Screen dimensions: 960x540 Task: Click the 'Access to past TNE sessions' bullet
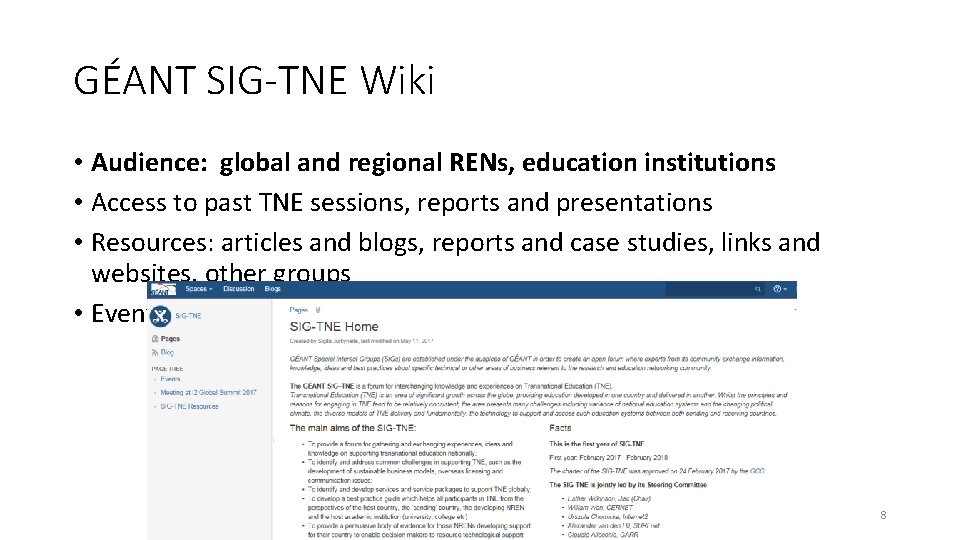402,203
